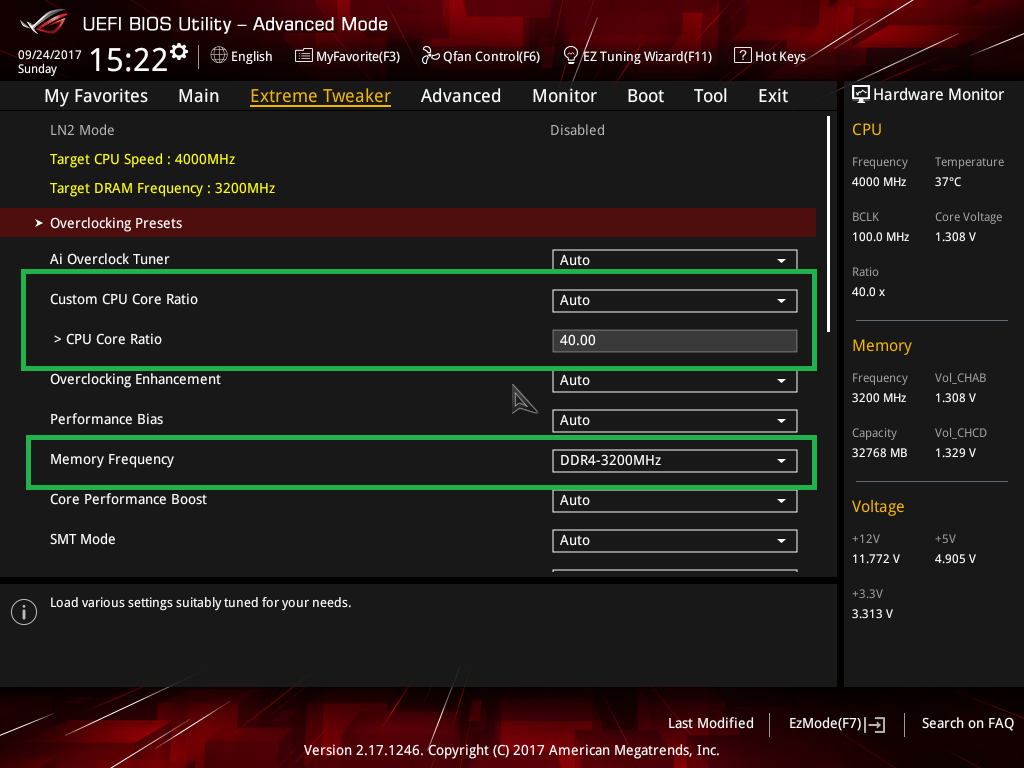
Task: Open the Overclocking Enhancement dropdown
Action: point(675,381)
